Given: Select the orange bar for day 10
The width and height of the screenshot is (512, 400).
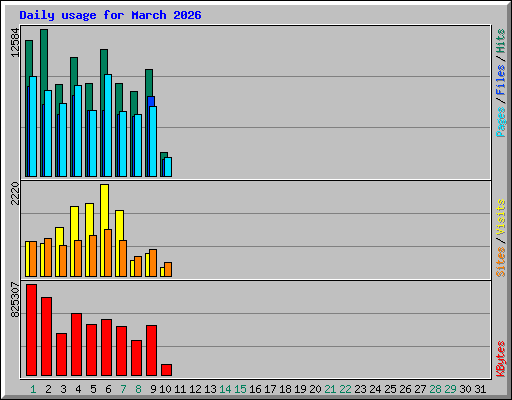Looking at the screenshot, I should point(168,269).
